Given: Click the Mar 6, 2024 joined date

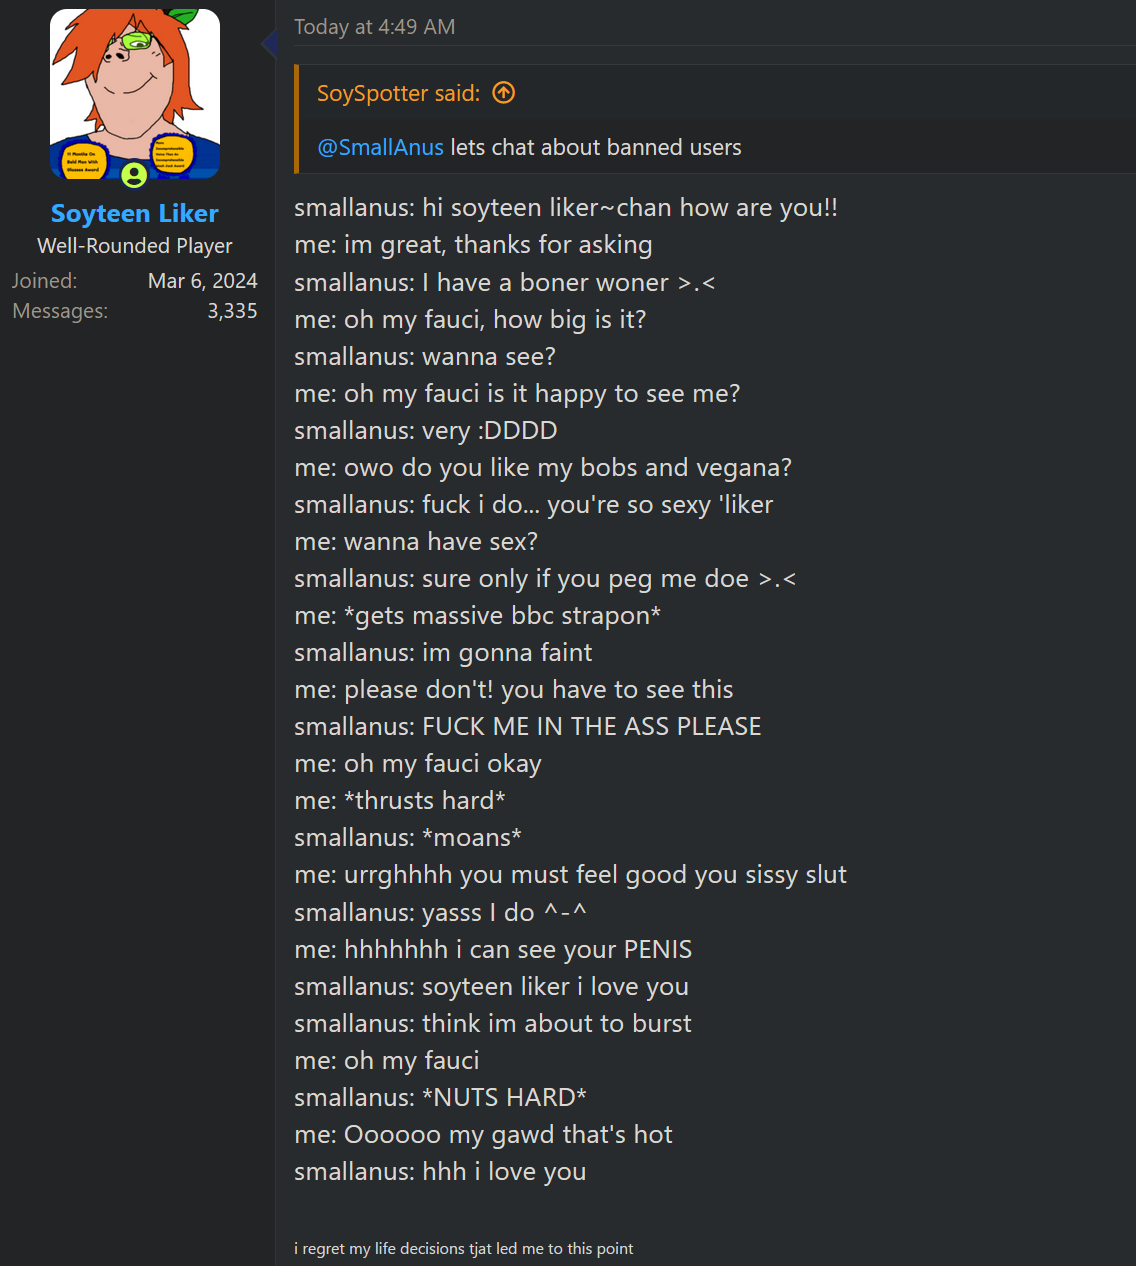Looking at the screenshot, I should 202,281.
